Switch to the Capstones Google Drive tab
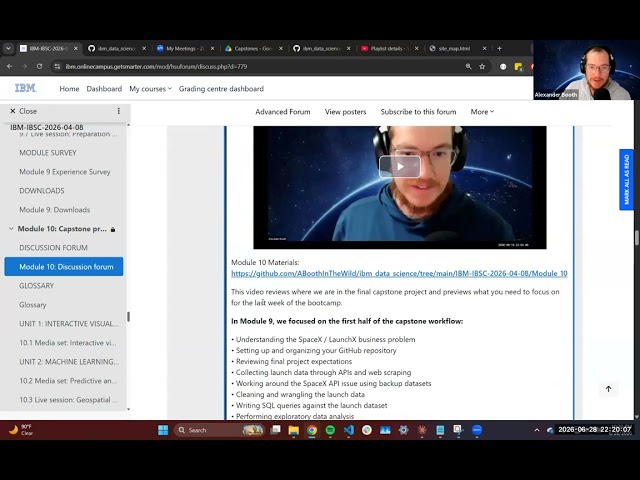 254,48
